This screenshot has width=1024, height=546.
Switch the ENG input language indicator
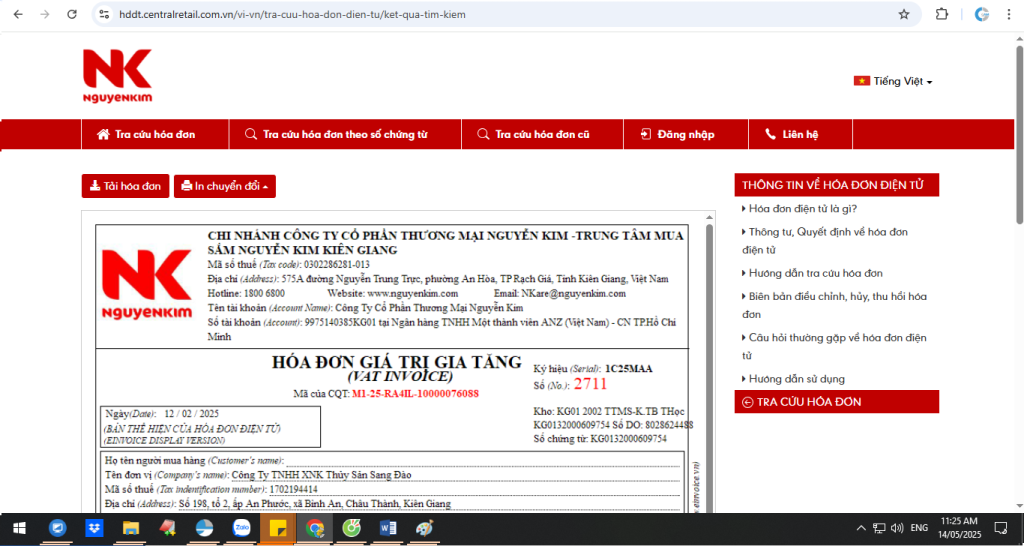919,528
